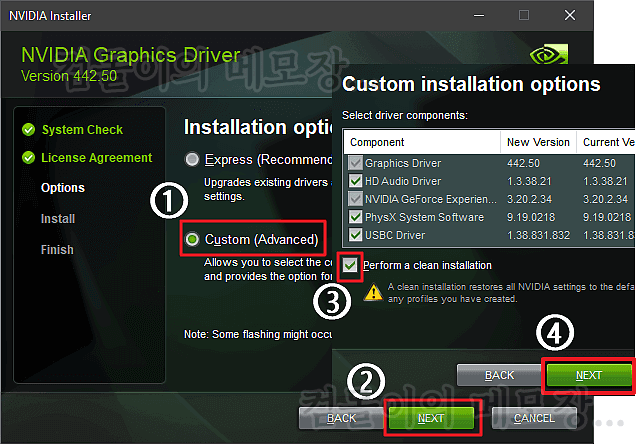Click the yellow warning triangle icon
The image size is (636, 446).
coord(373,292)
